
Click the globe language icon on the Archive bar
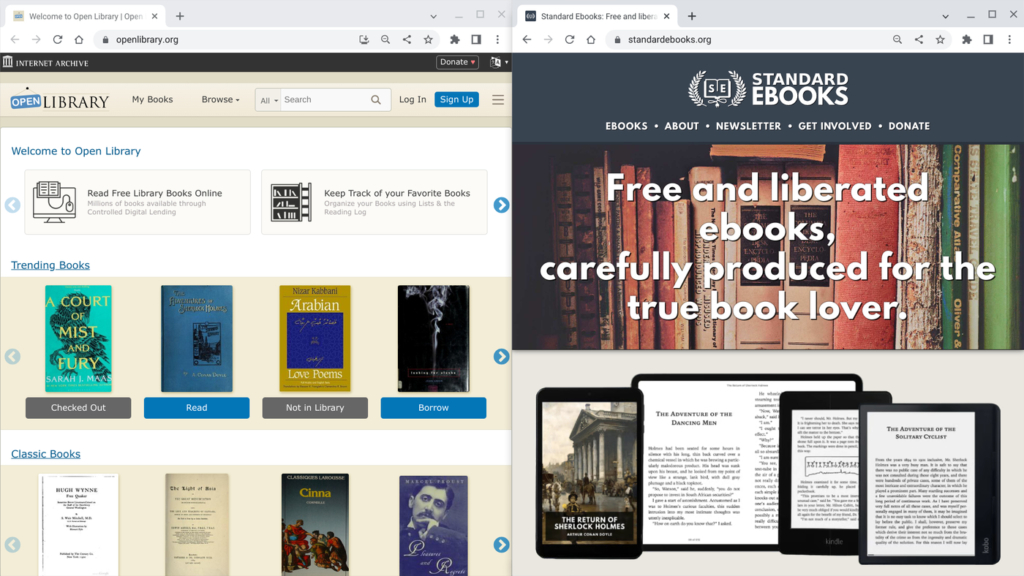click(494, 61)
